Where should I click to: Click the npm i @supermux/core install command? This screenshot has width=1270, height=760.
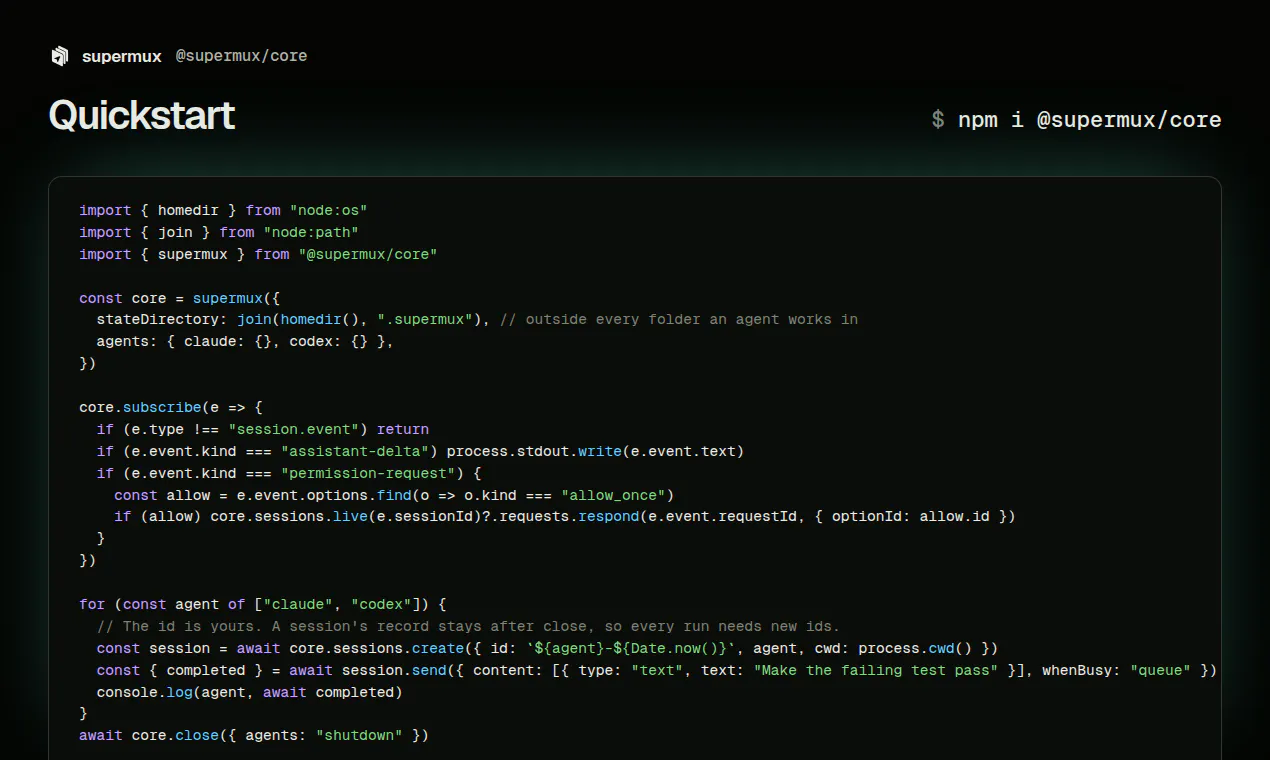(1076, 120)
